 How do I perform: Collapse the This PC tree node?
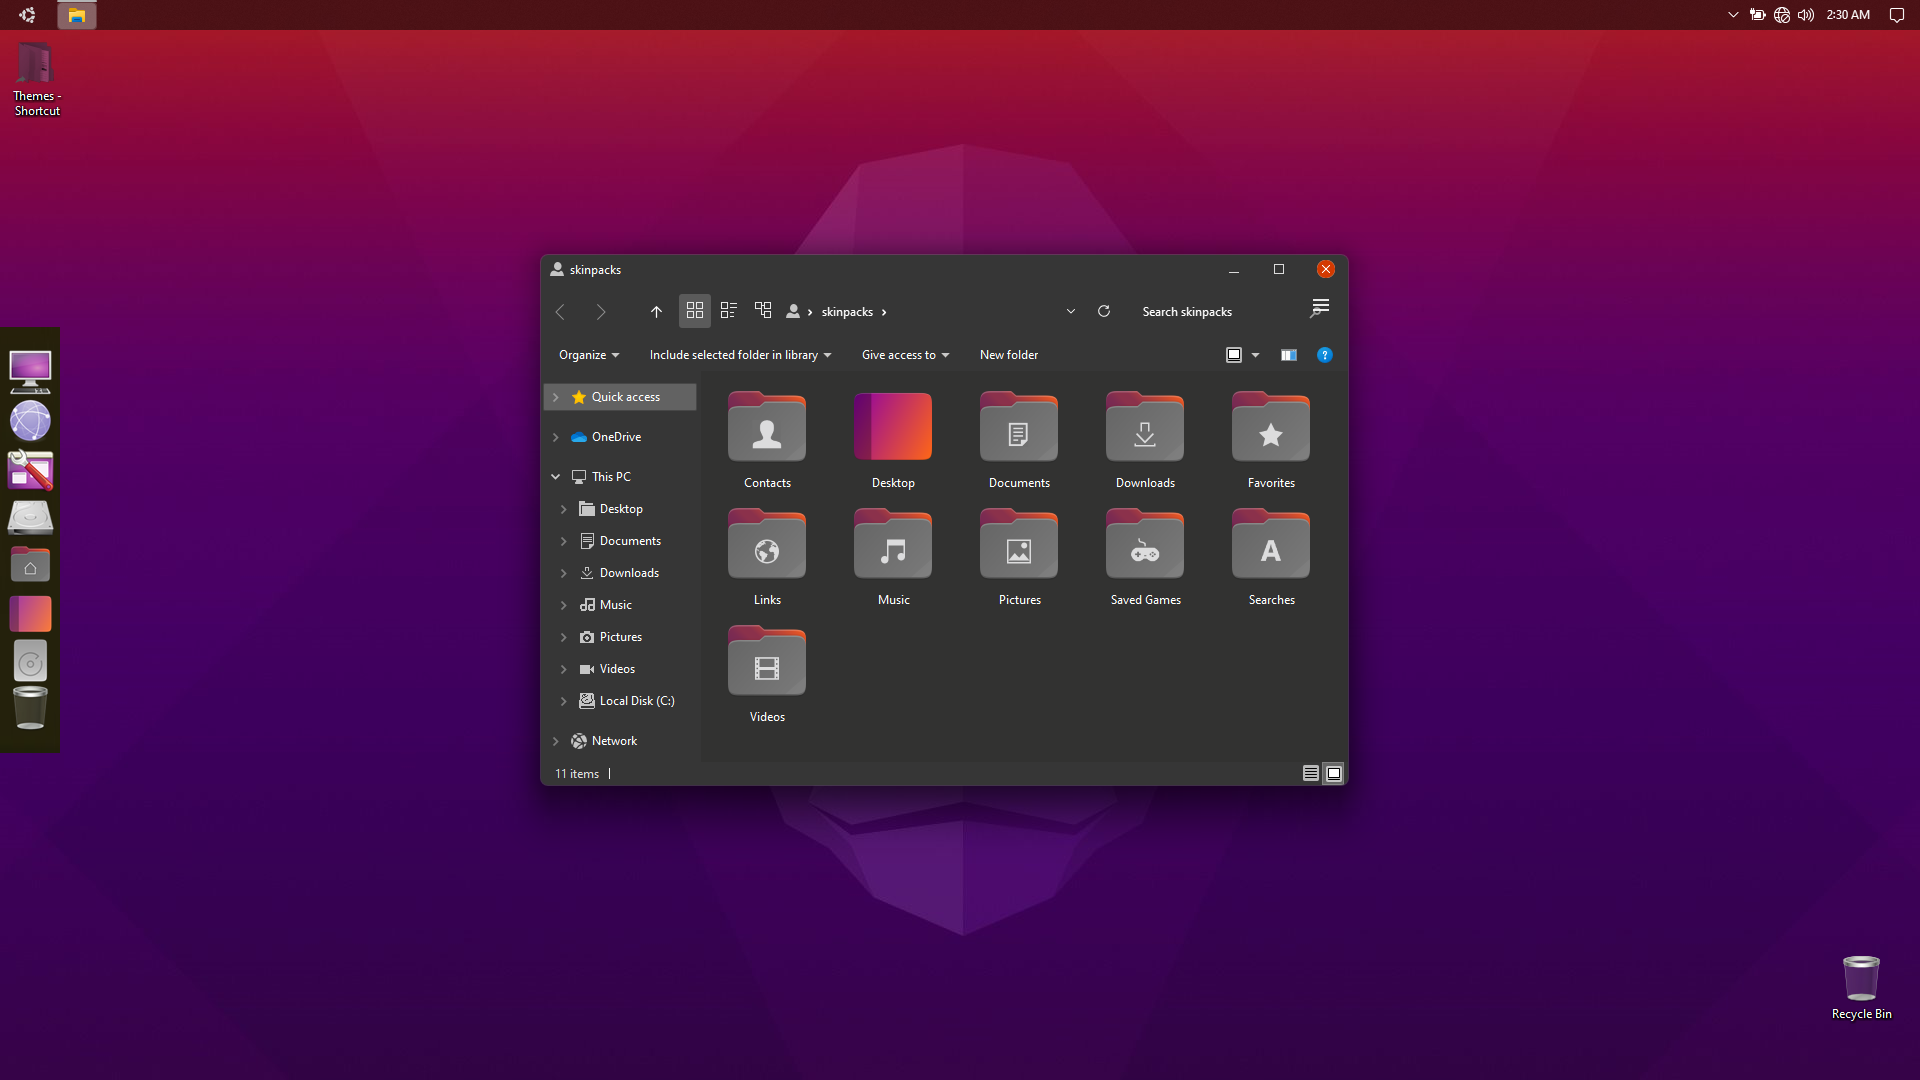556,477
